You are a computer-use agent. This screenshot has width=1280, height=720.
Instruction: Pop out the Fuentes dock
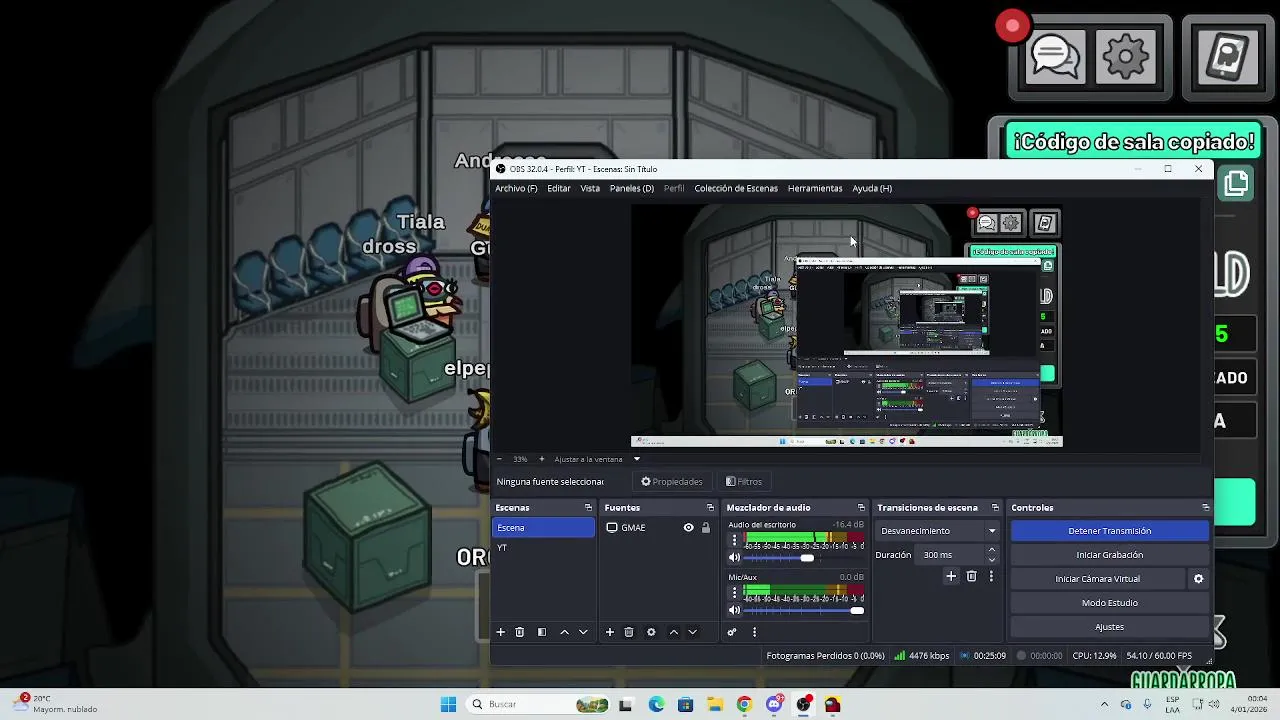pyautogui.click(x=710, y=508)
